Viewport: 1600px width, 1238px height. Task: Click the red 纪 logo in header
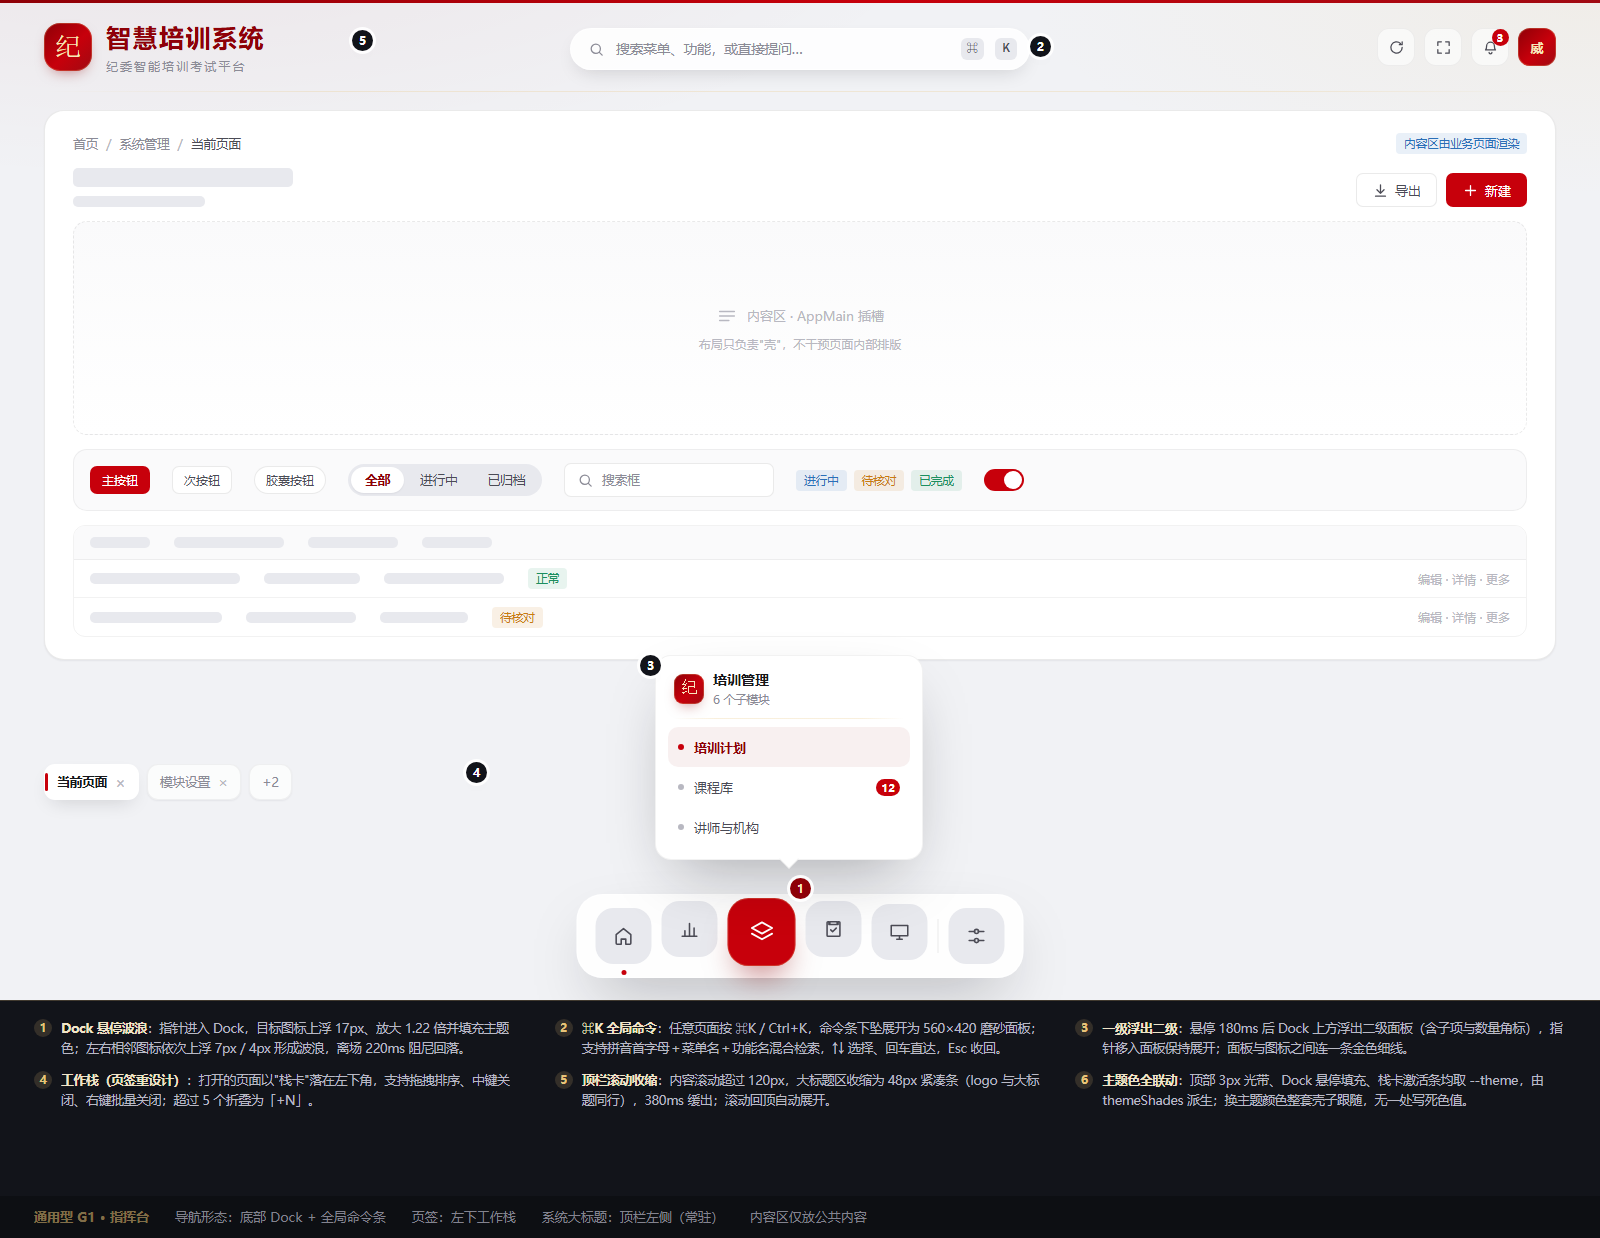(68, 47)
